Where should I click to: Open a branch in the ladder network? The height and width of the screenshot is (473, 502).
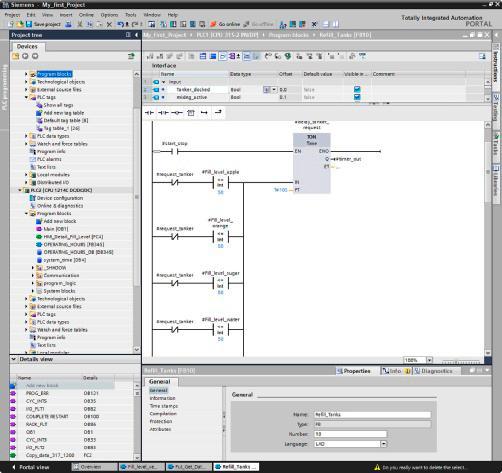204,113
